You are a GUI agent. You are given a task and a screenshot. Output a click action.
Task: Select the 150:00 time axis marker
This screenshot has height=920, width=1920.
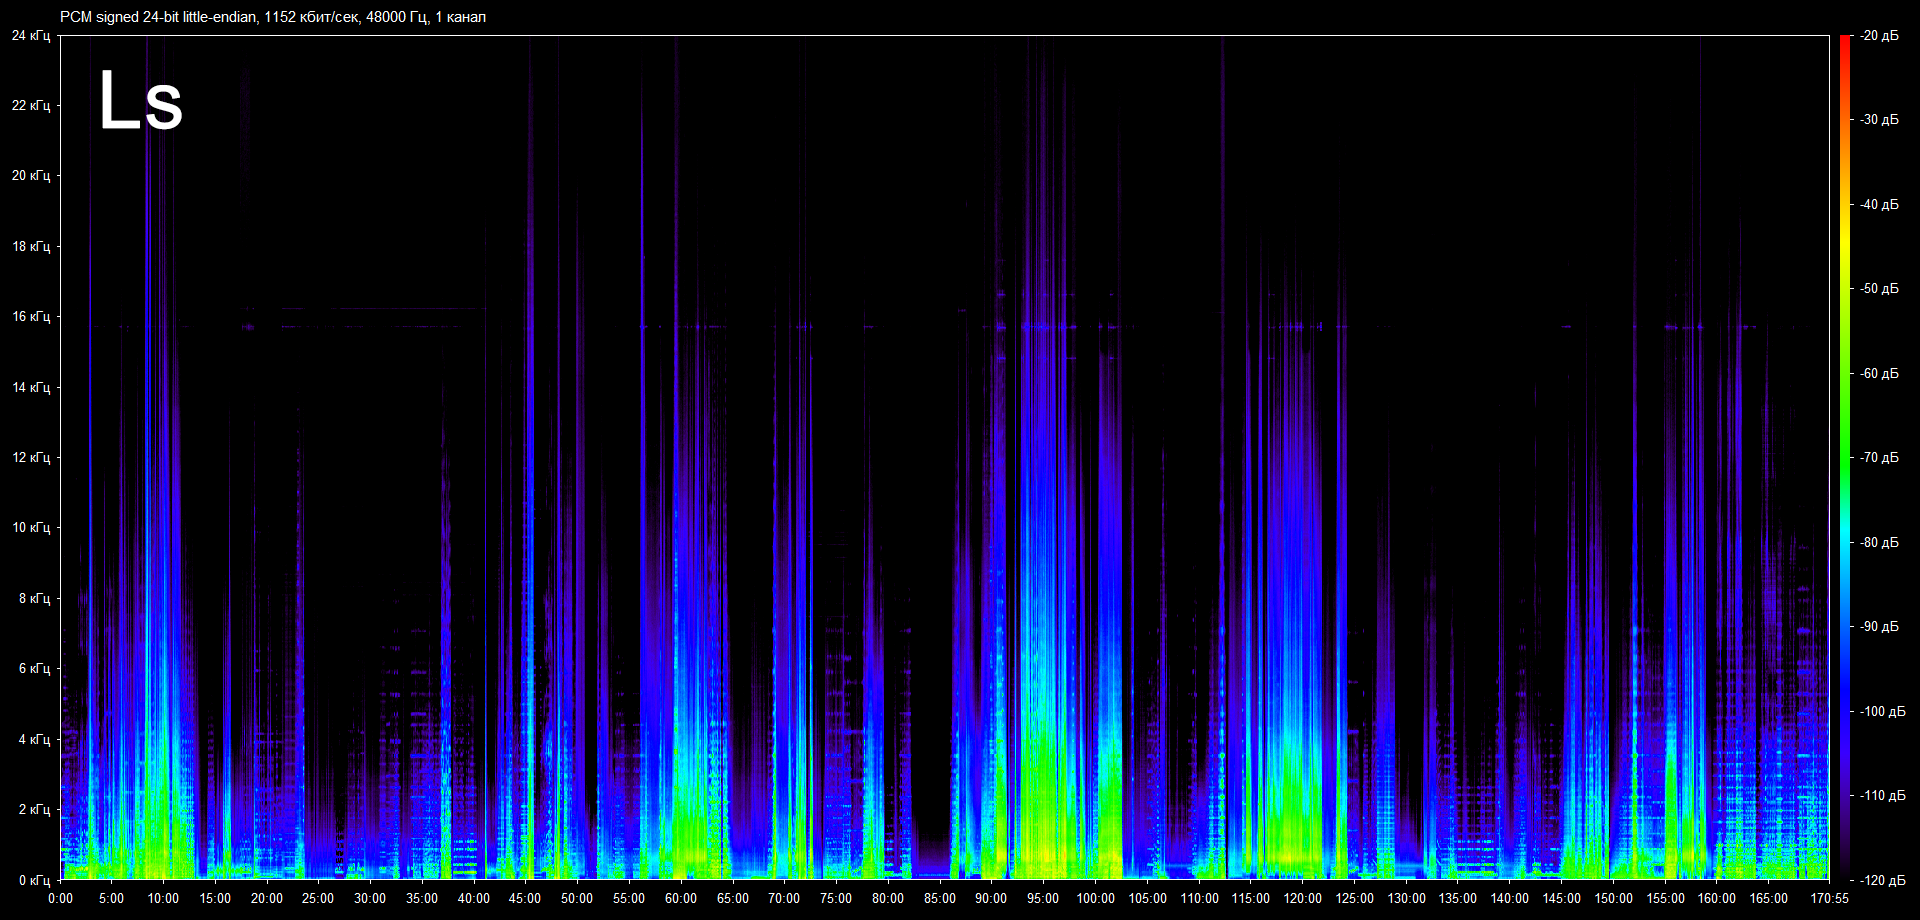click(1613, 898)
